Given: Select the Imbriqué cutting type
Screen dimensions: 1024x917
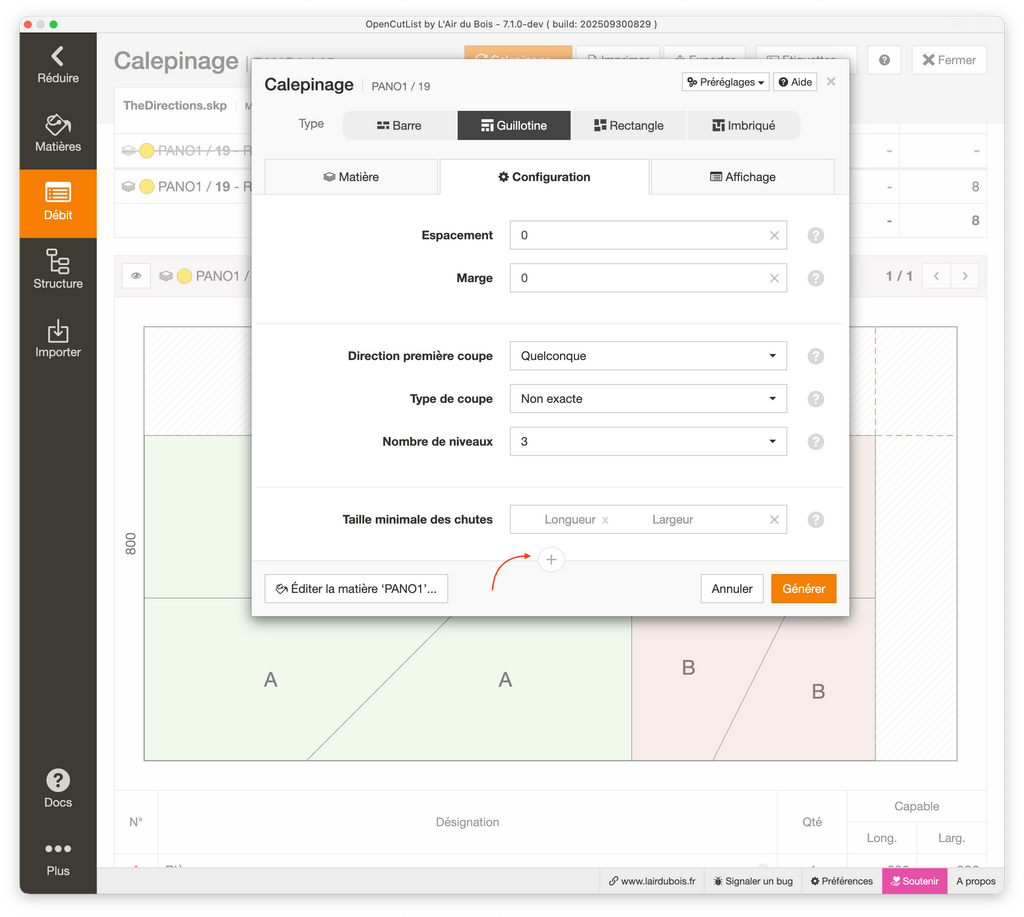Looking at the screenshot, I should click(x=744, y=125).
